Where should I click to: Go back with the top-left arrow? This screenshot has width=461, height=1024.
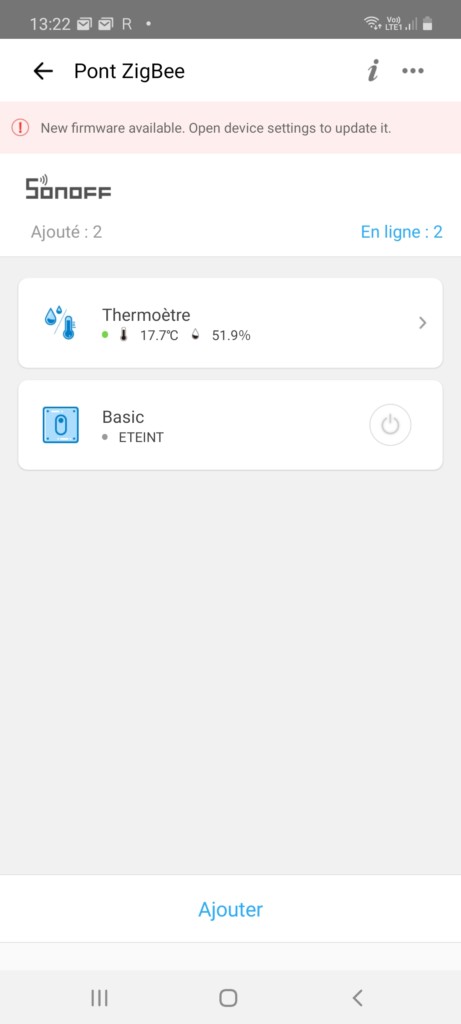43,71
